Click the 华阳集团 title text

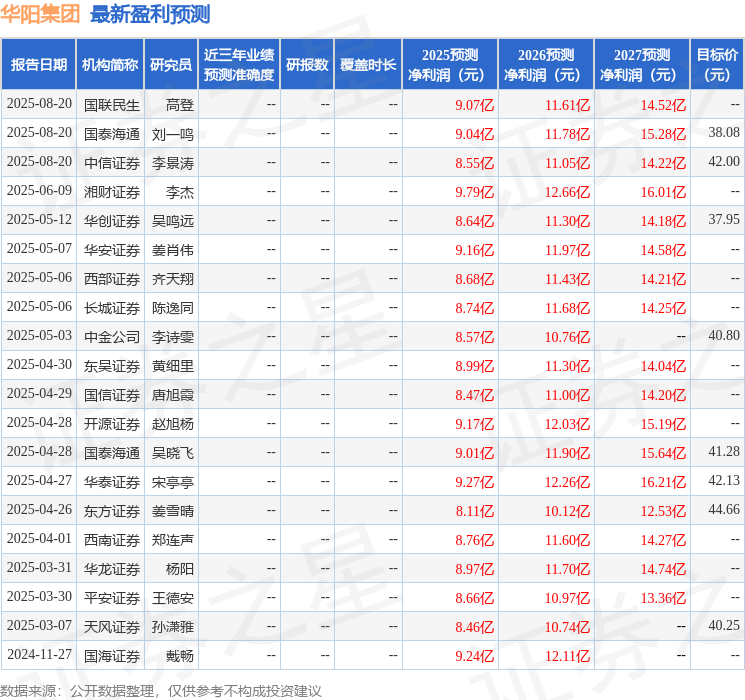[x=41, y=14]
